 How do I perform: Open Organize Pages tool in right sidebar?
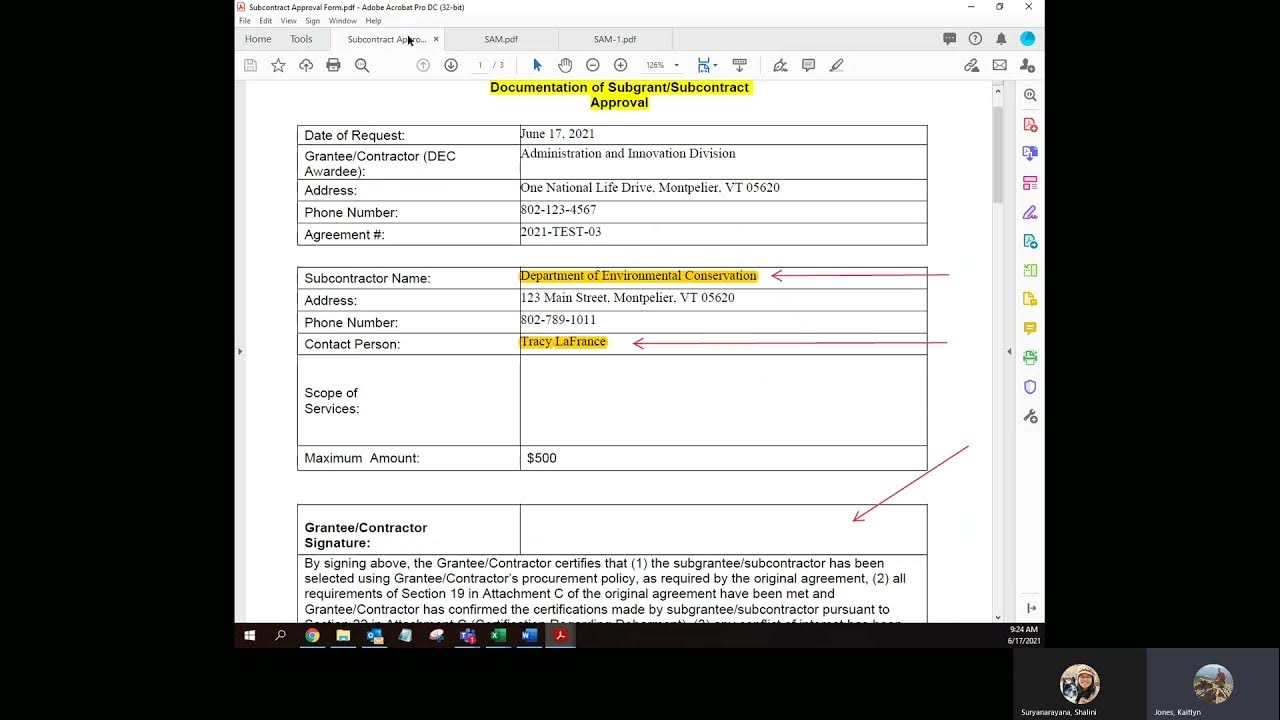coord(1030,183)
